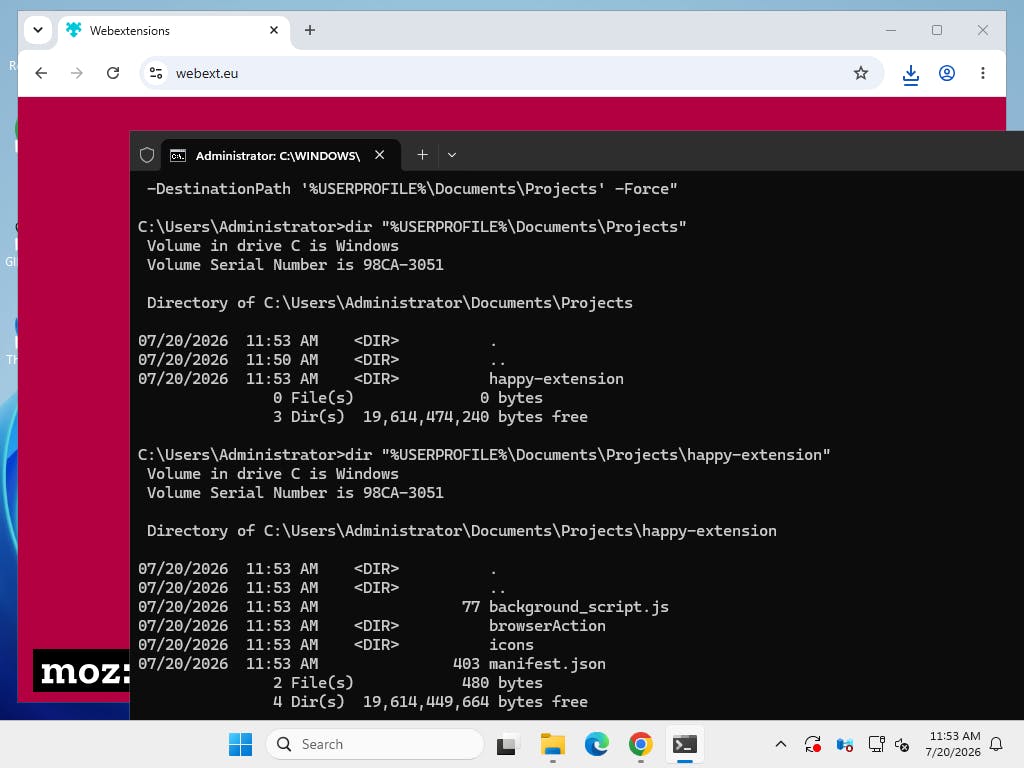1024x768 pixels.
Task: Click 'browserAction' in terminal listing
Action: (547, 626)
